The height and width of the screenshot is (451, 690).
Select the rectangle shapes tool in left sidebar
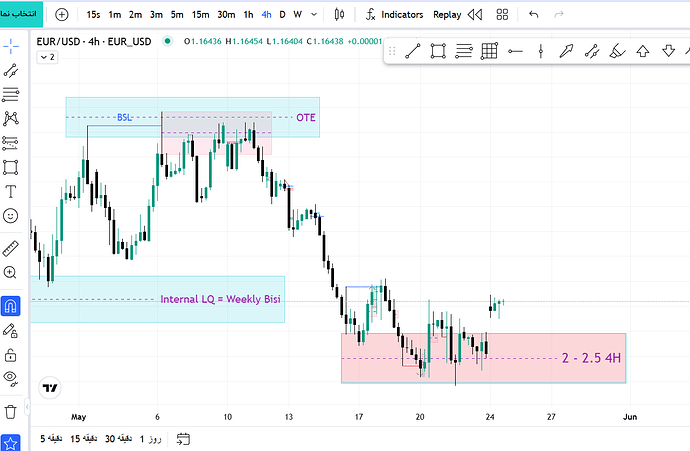point(11,167)
